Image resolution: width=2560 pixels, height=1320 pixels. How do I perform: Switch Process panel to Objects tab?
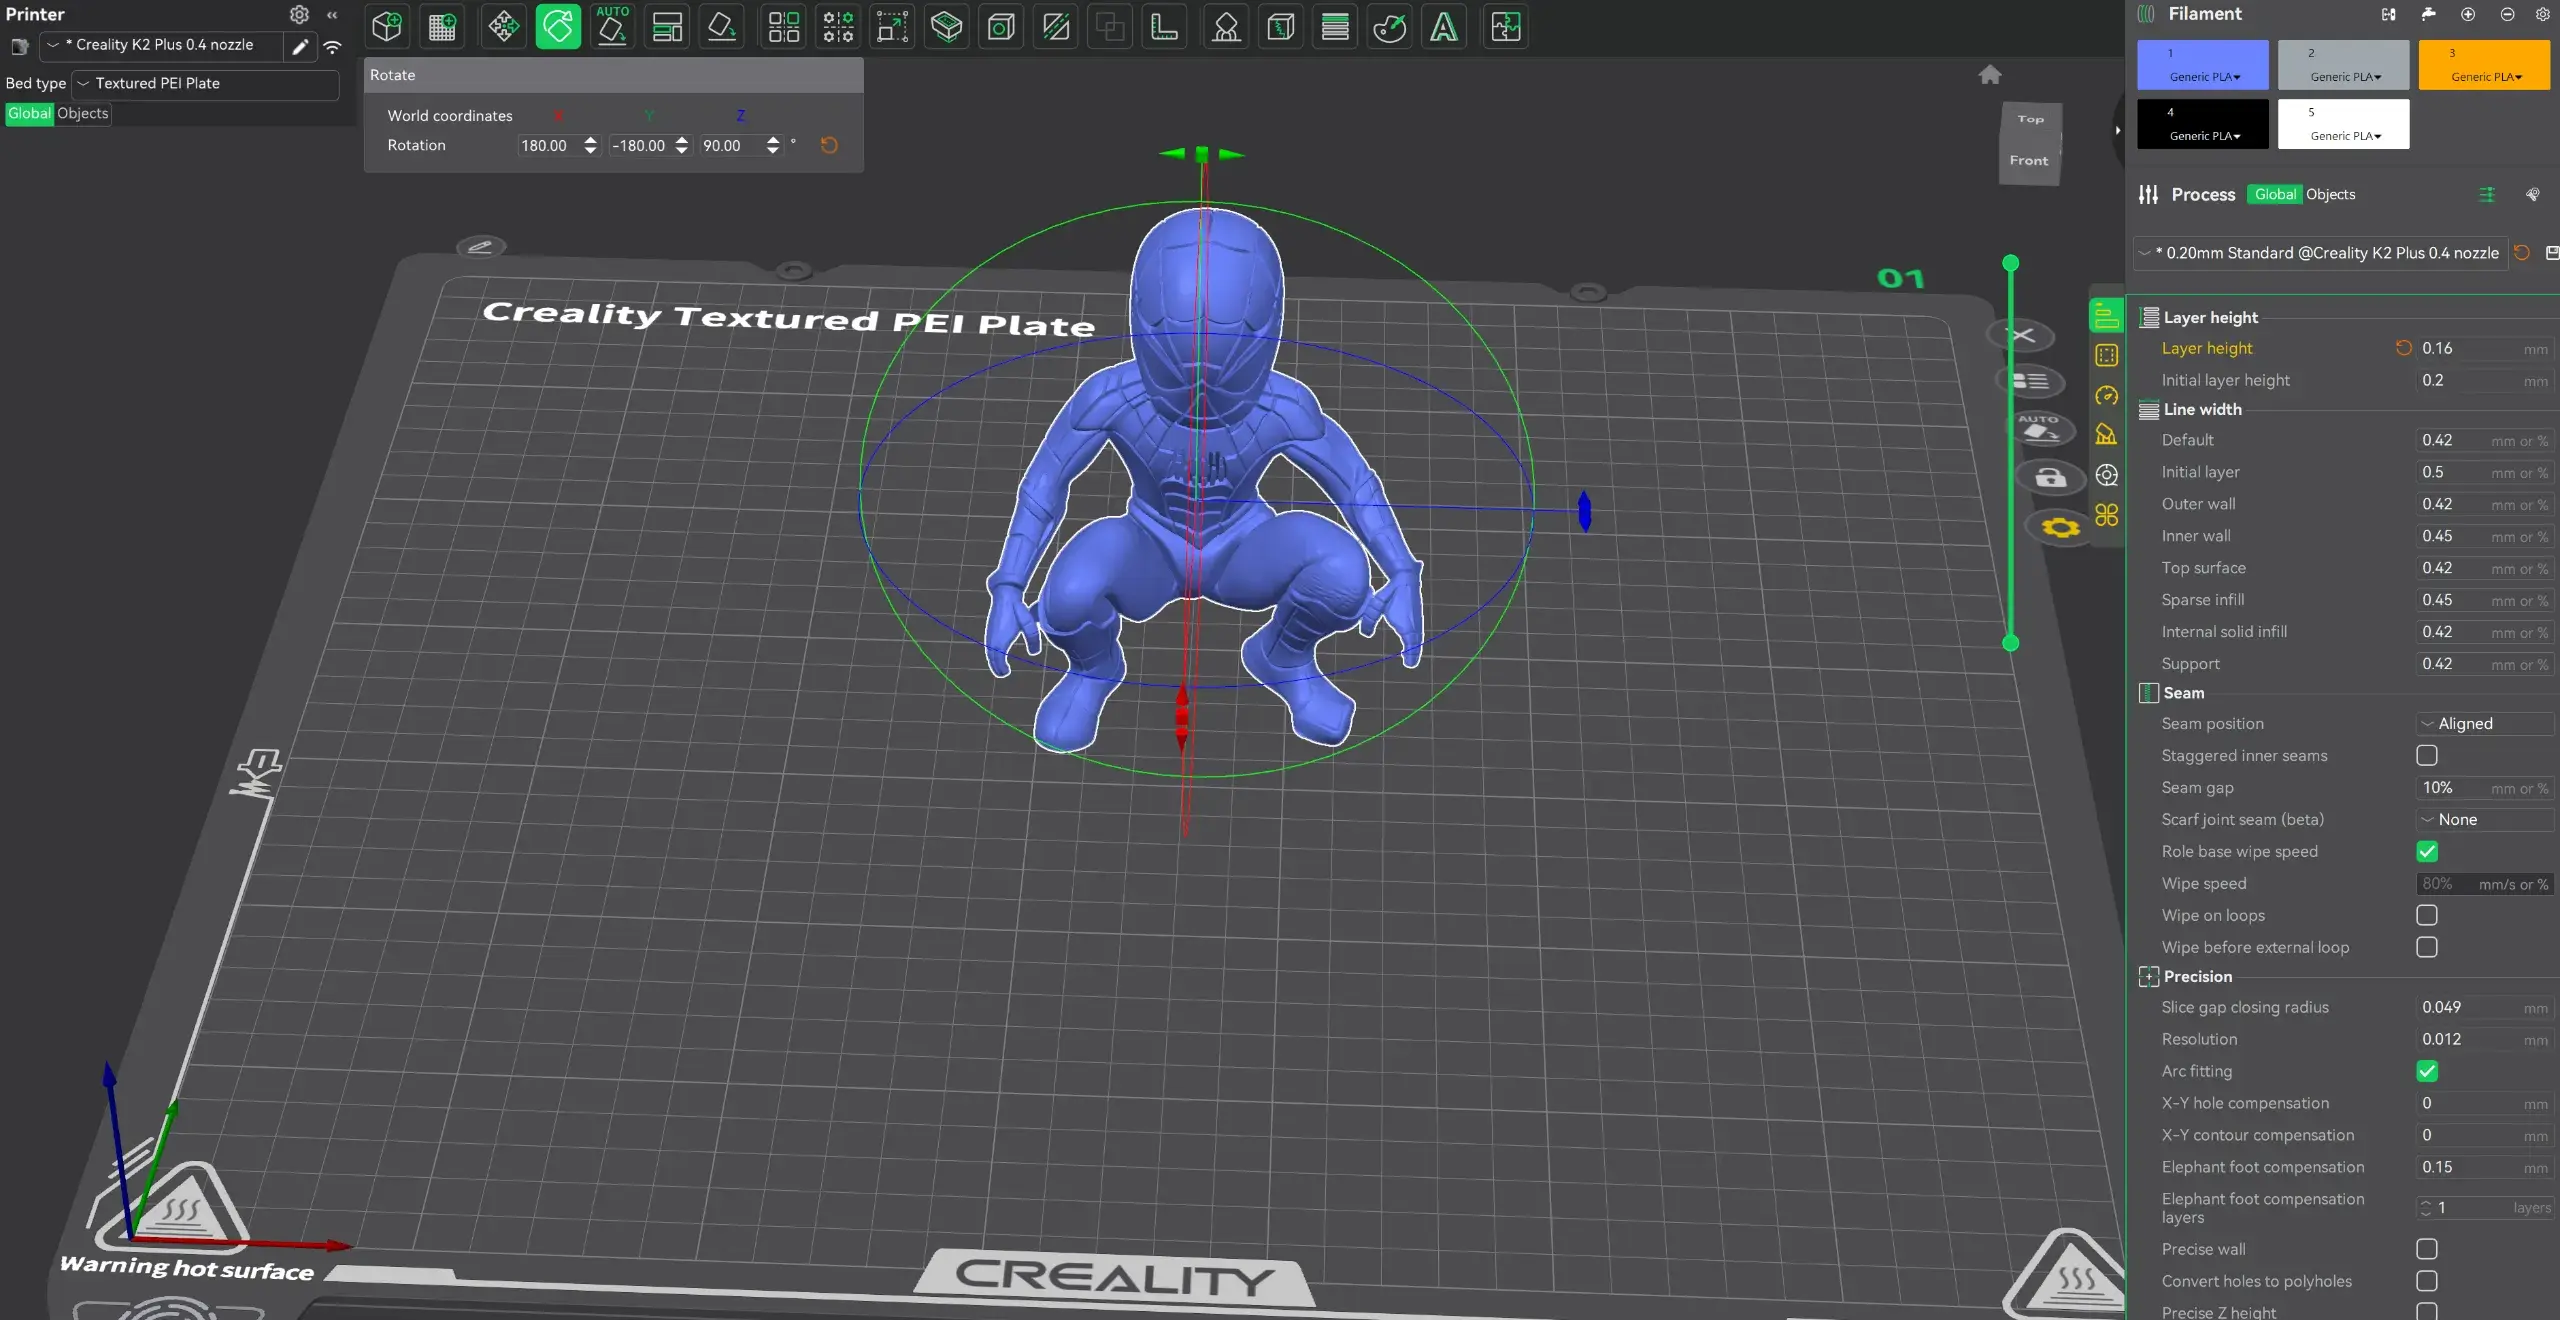tap(2330, 194)
